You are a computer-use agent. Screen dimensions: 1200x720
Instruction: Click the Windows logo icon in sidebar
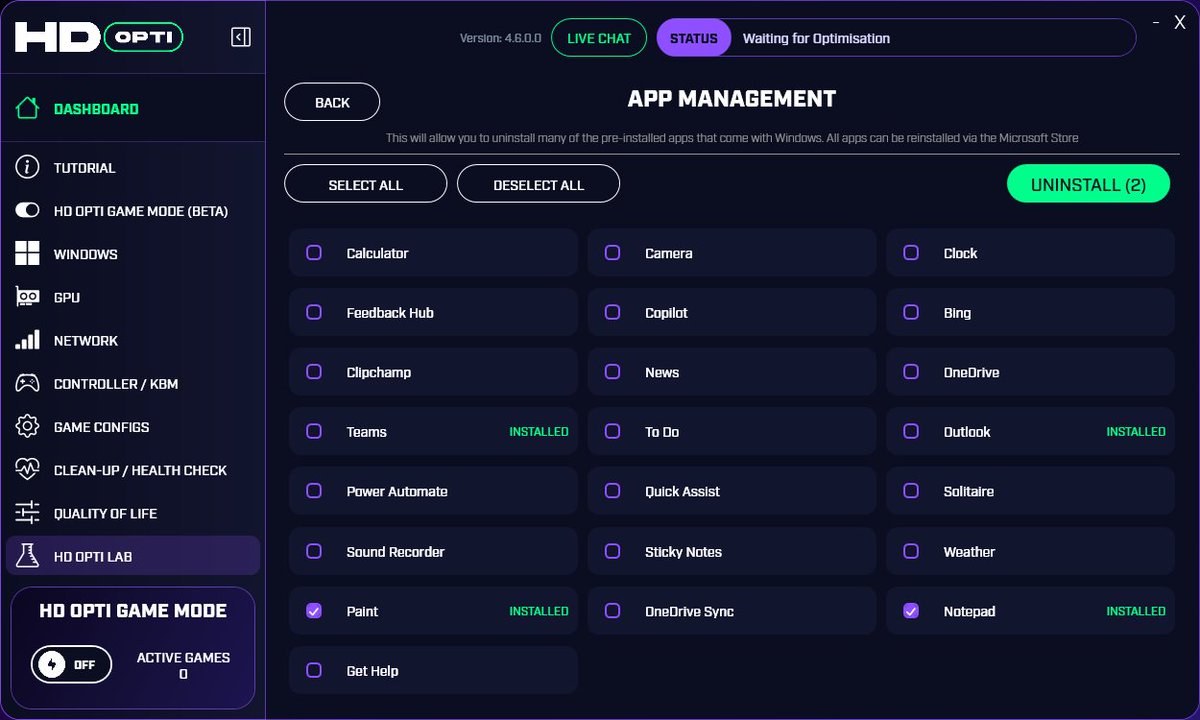click(x=27, y=254)
